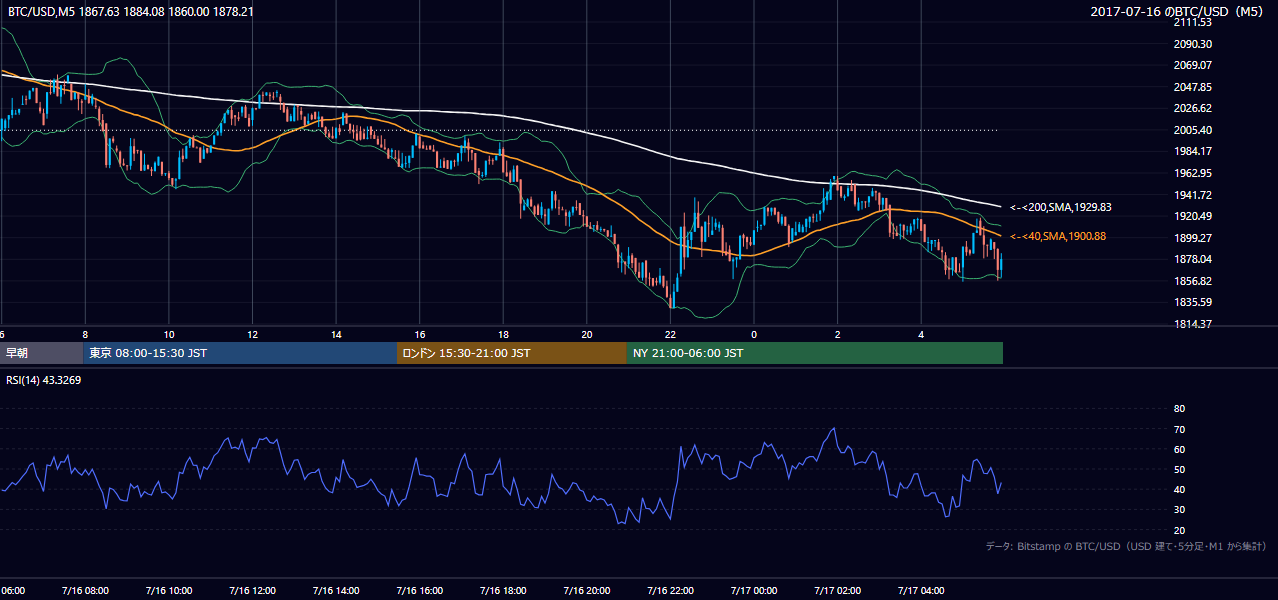Click the 7/16 20:00 time label
The width and height of the screenshot is (1278, 600).
click(x=586, y=591)
